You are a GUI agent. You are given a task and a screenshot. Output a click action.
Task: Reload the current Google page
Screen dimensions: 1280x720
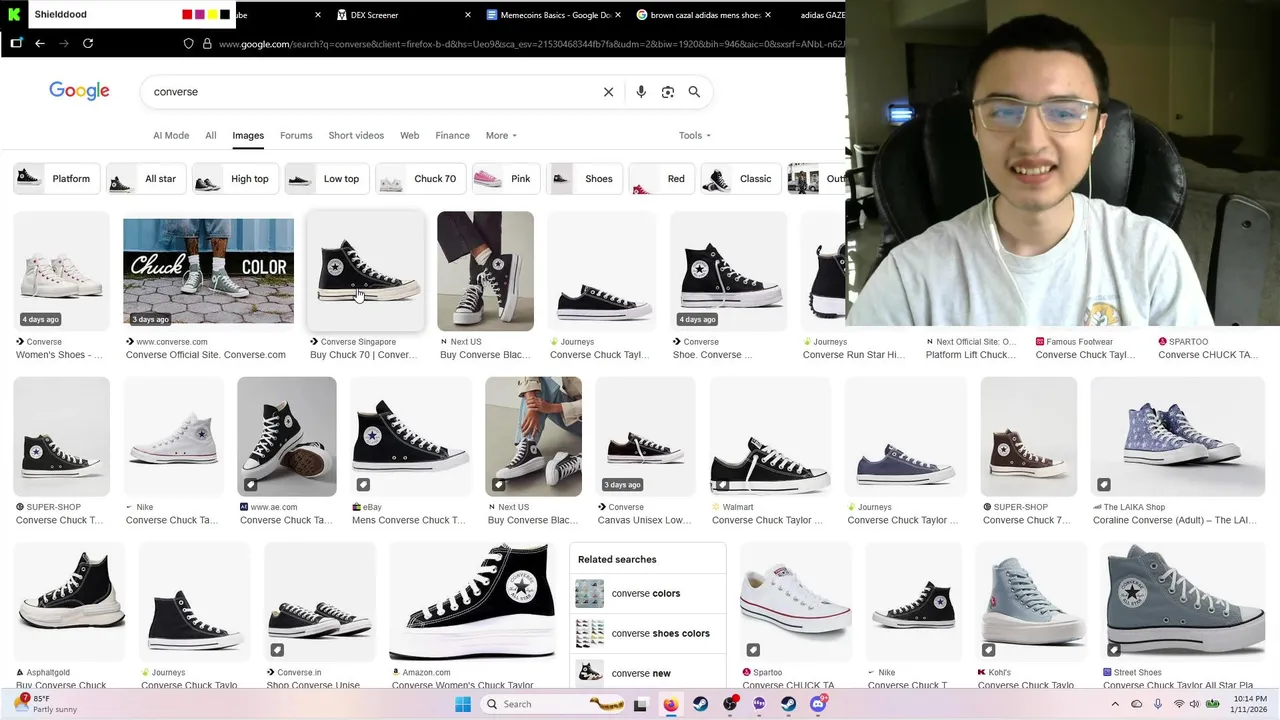(x=88, y=43)
